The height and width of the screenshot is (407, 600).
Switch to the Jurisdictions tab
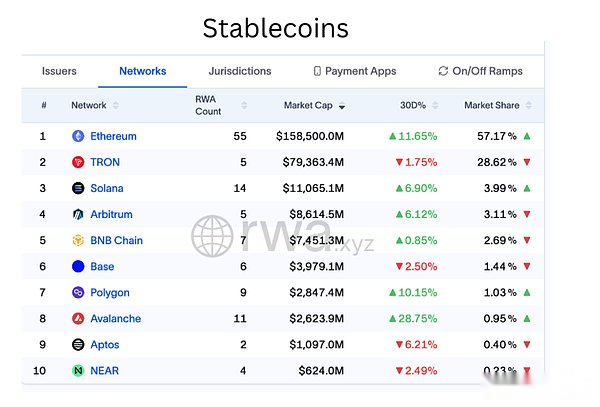coord(240,71)
